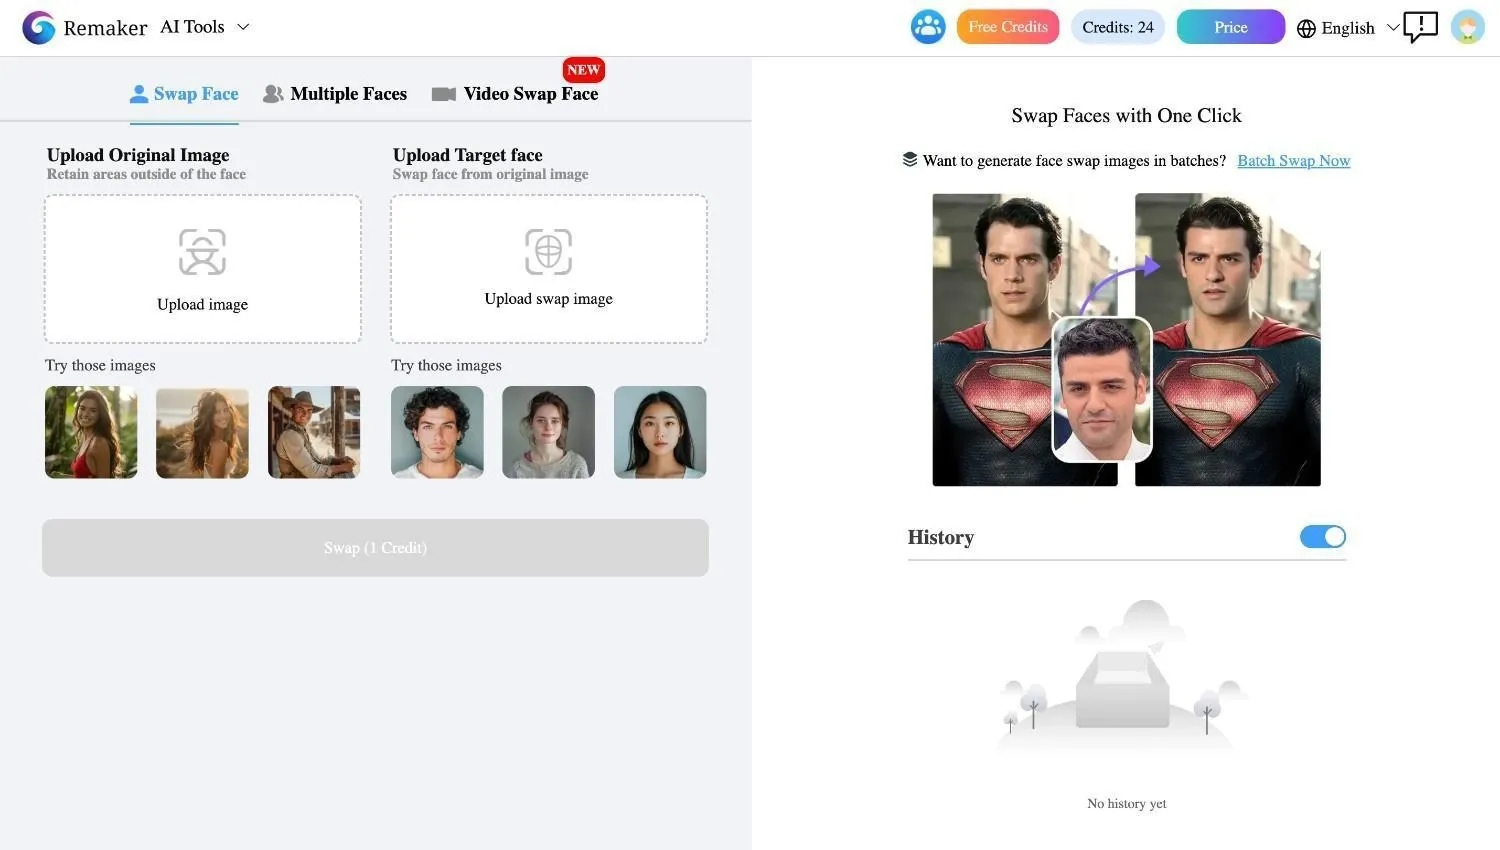The height and width of the screenshot is (850, 1500).
Task: Select the cowboy hat man sample
Action: [x=314, y=432]
